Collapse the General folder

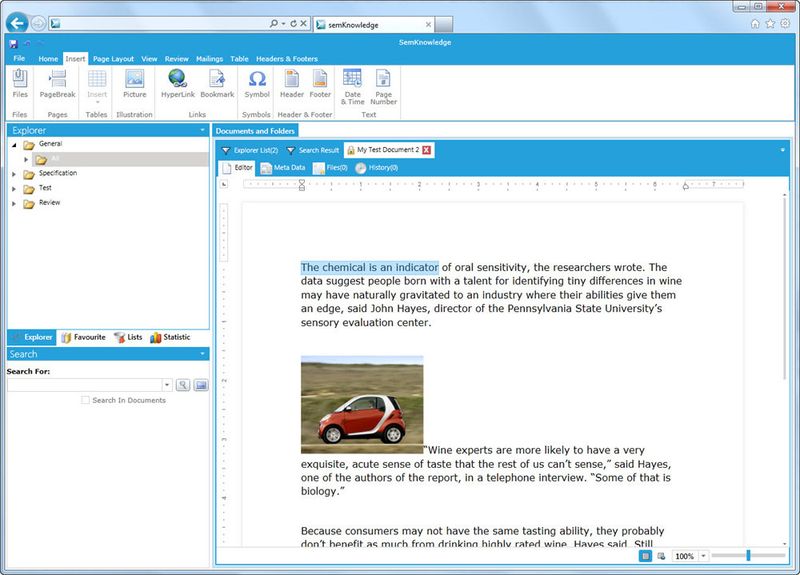[14, 145]
